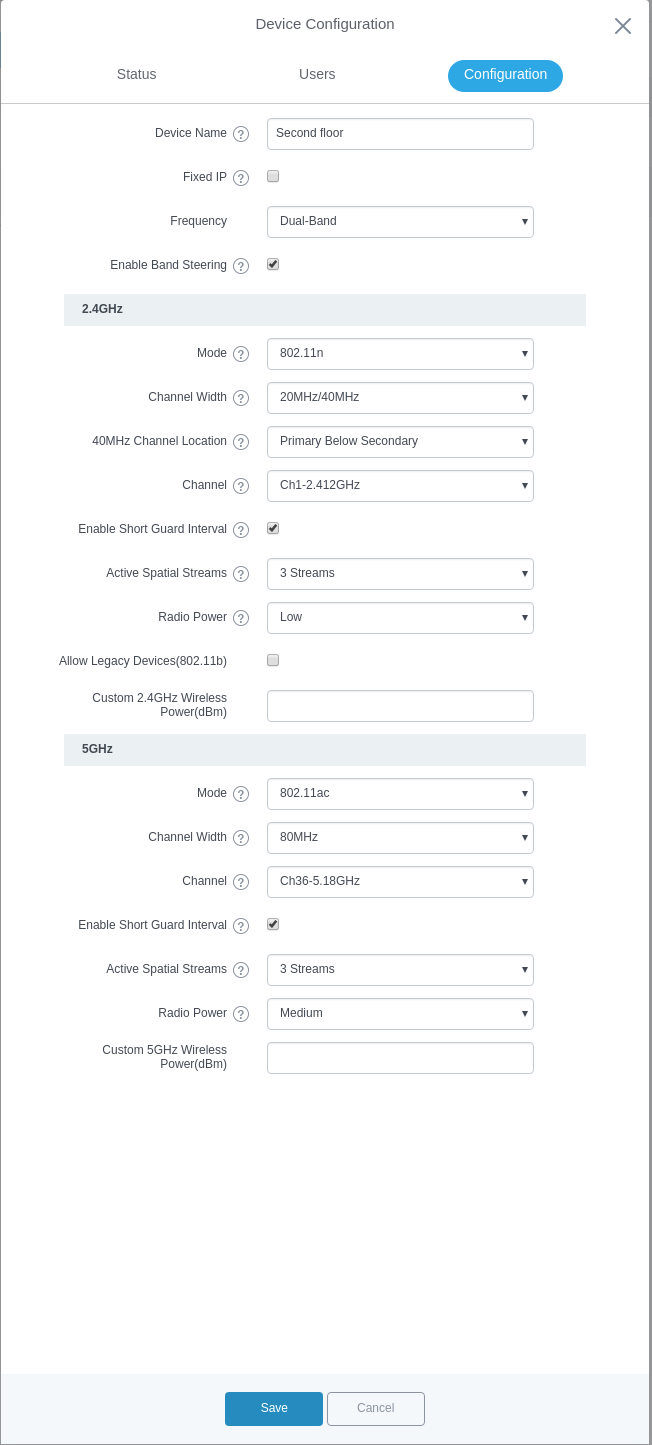This screenshot has height=1445, width=652.
Task: Click help icon next to 2.4GHz Mode
Action: [x=241, y=354]
